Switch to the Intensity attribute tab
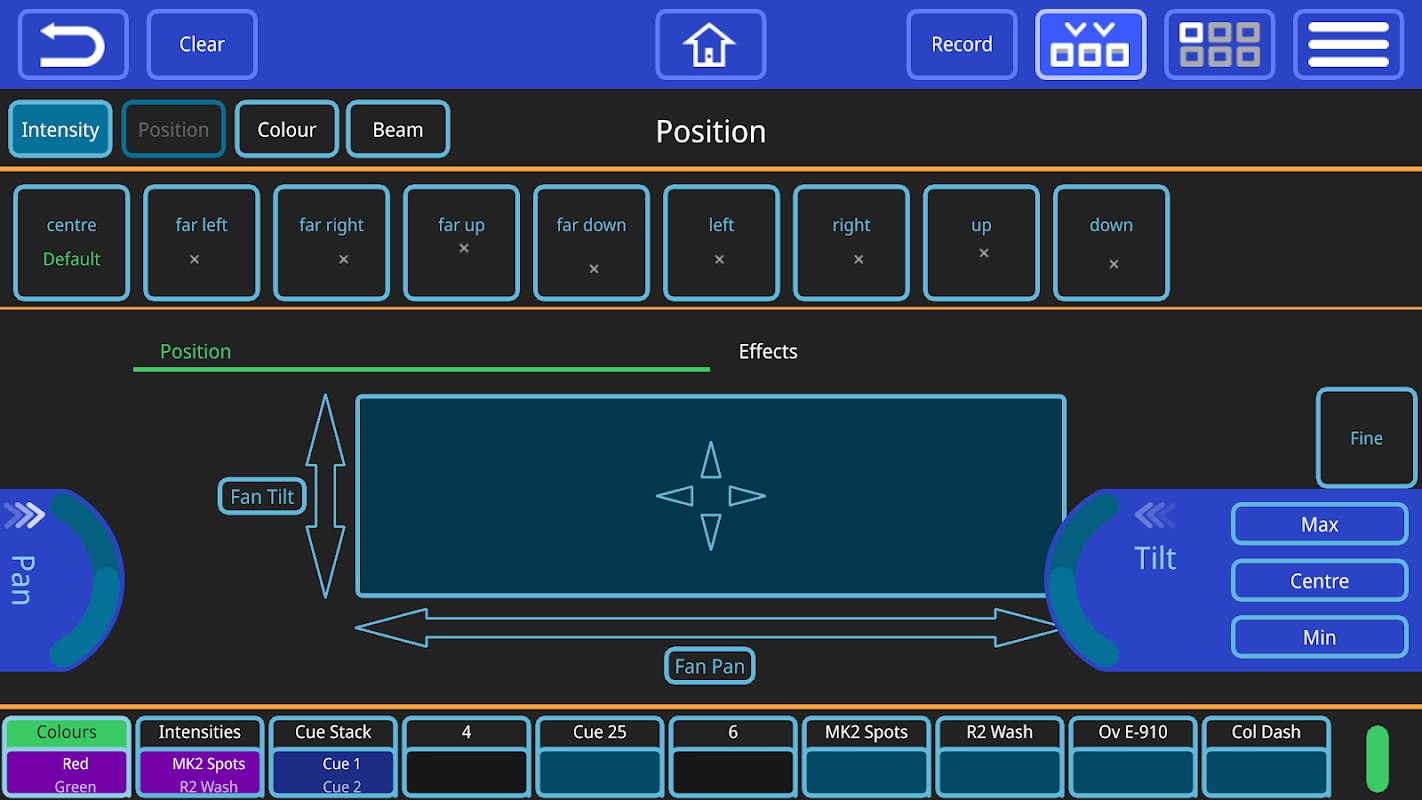 coord(60,129)
